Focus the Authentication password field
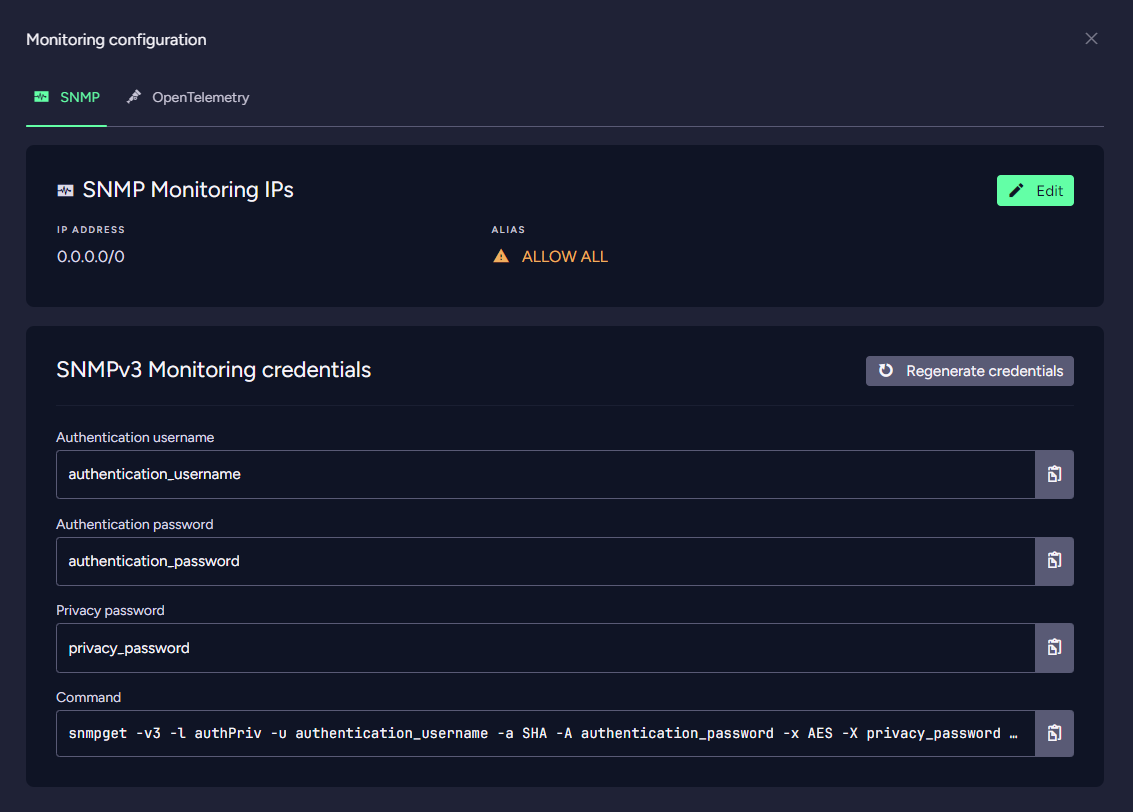The width and height of the screenshot is (1133, 812). (546, 561)
